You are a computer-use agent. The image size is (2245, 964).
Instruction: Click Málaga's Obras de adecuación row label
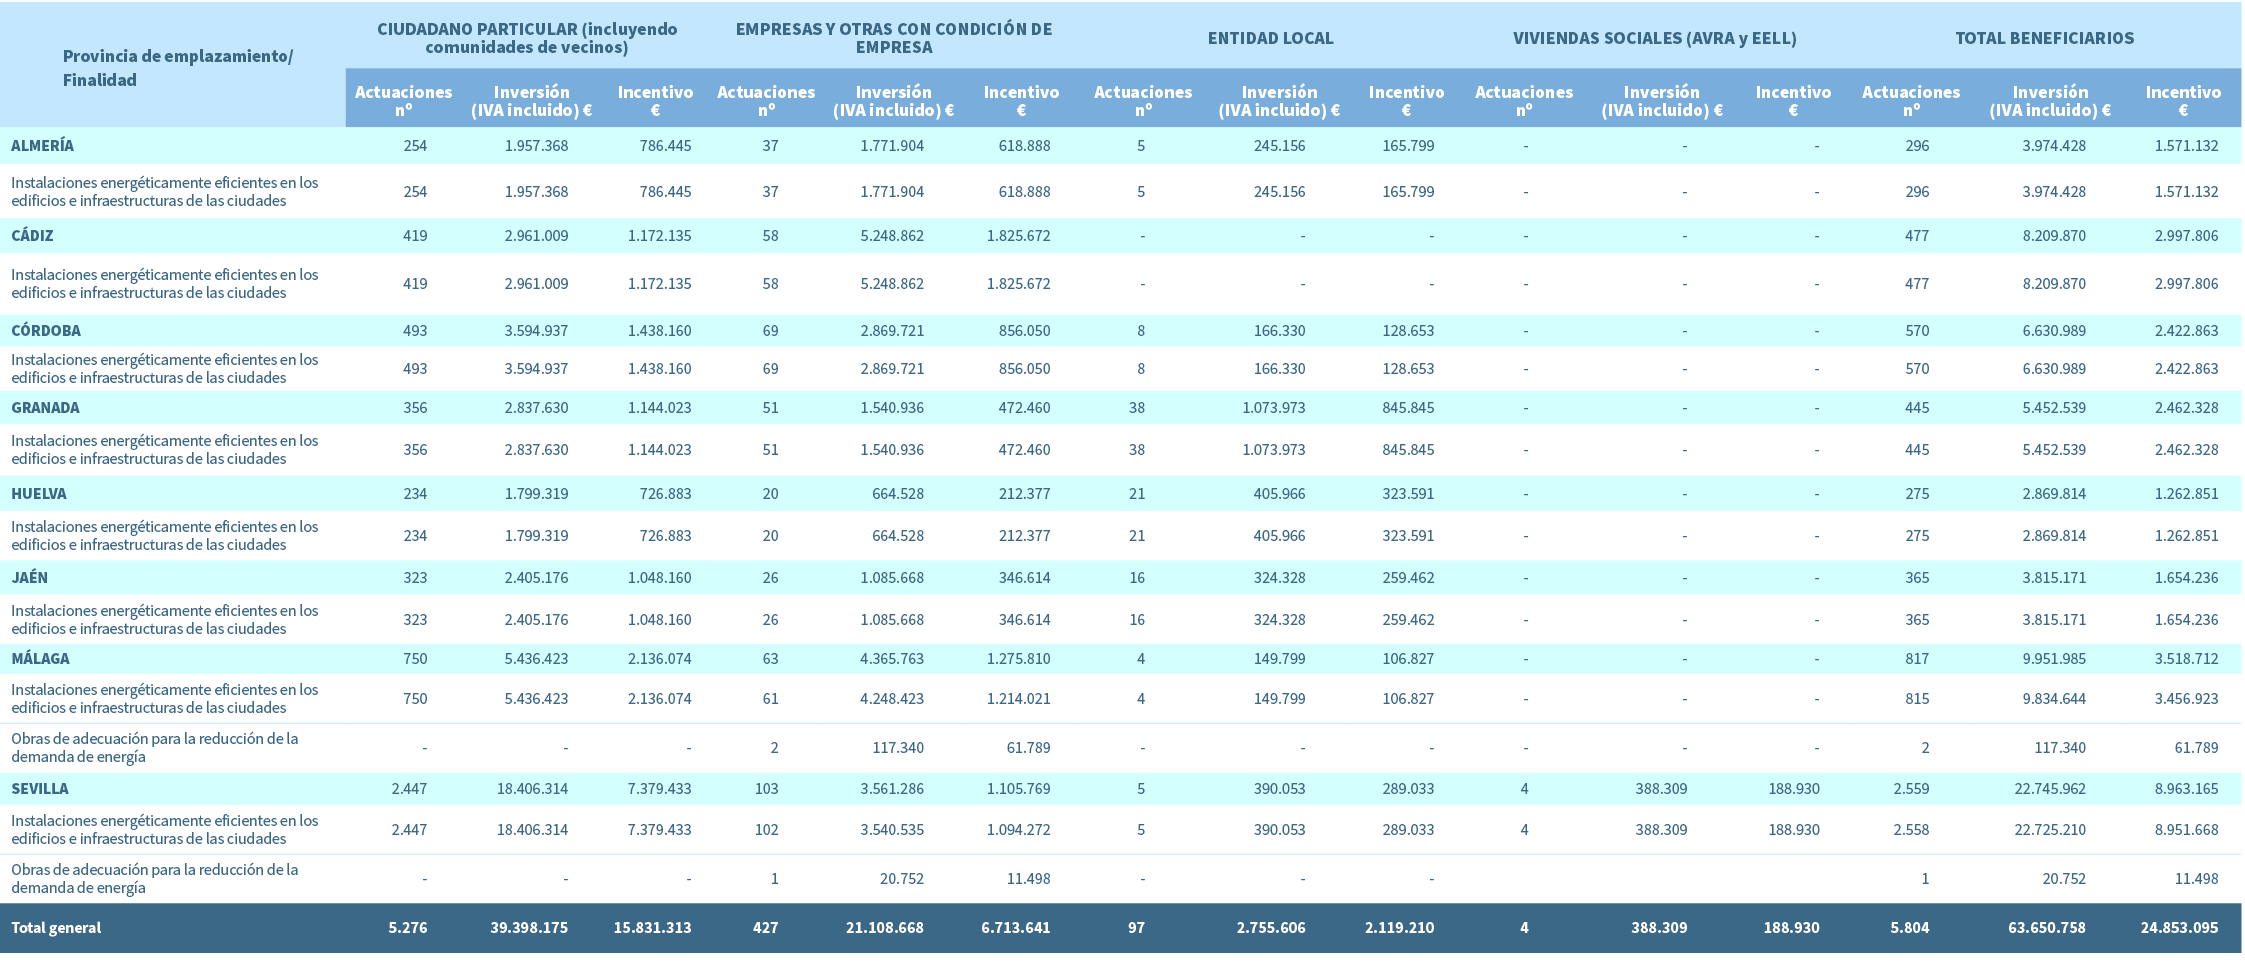[x=155, y=748]
